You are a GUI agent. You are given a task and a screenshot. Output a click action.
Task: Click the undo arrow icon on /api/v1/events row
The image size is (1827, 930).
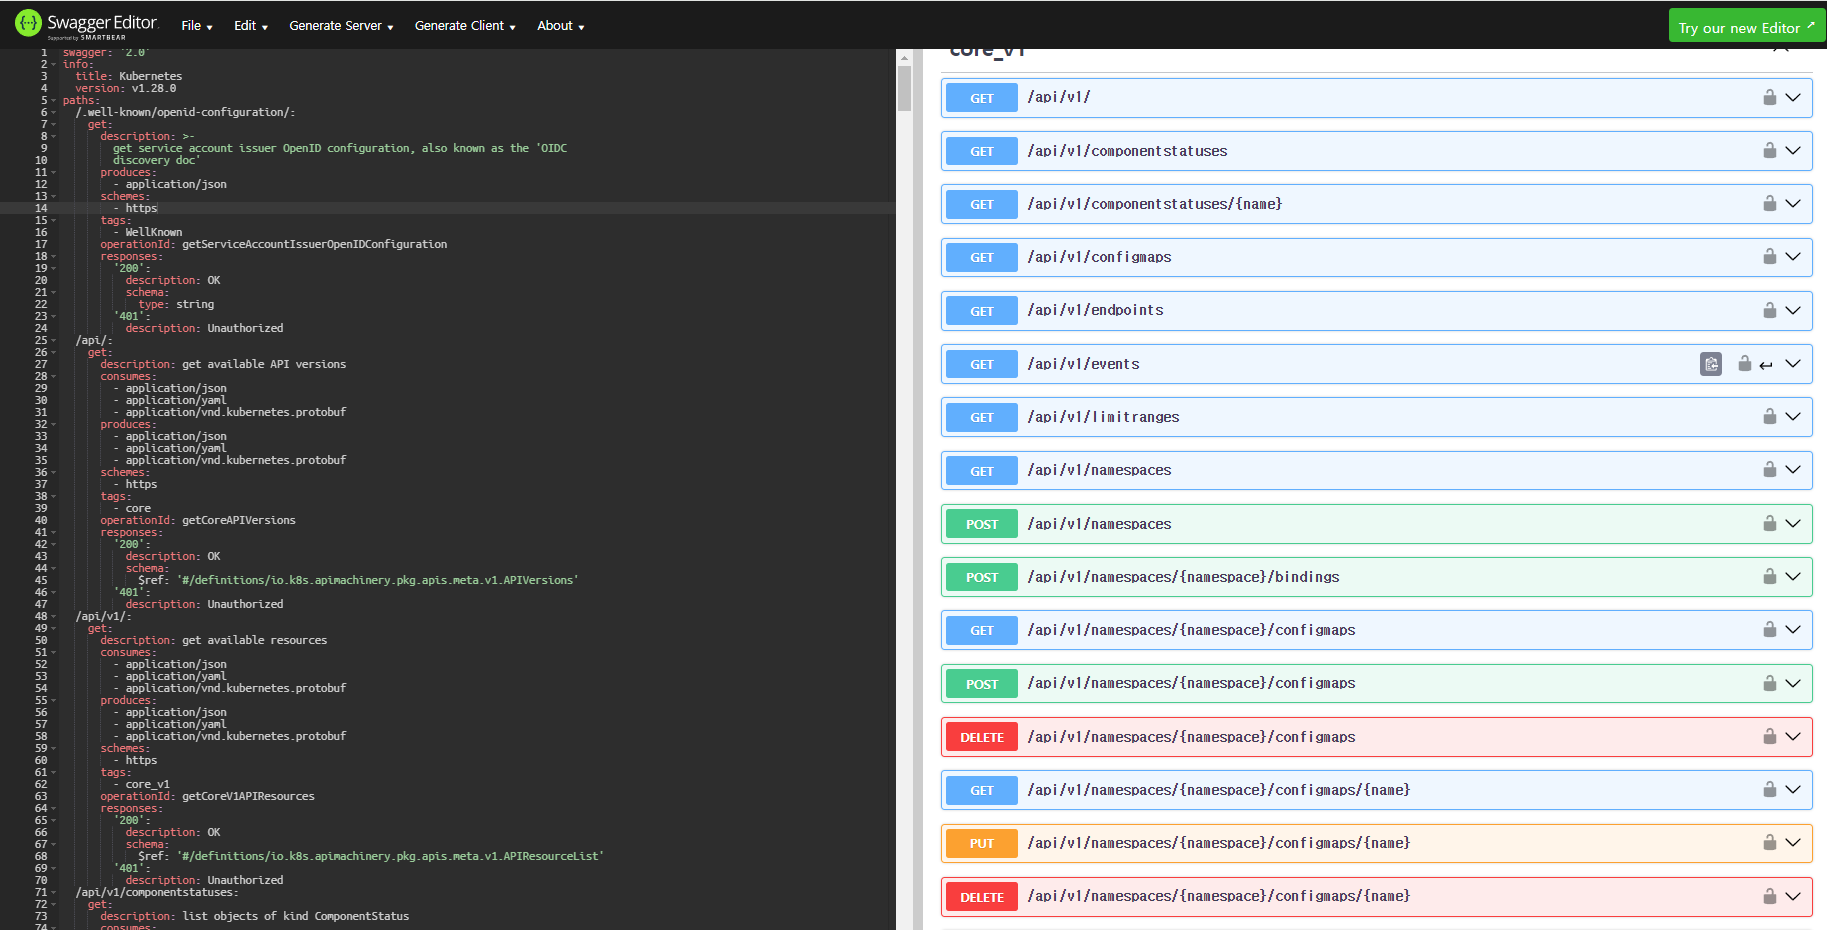1766,364
